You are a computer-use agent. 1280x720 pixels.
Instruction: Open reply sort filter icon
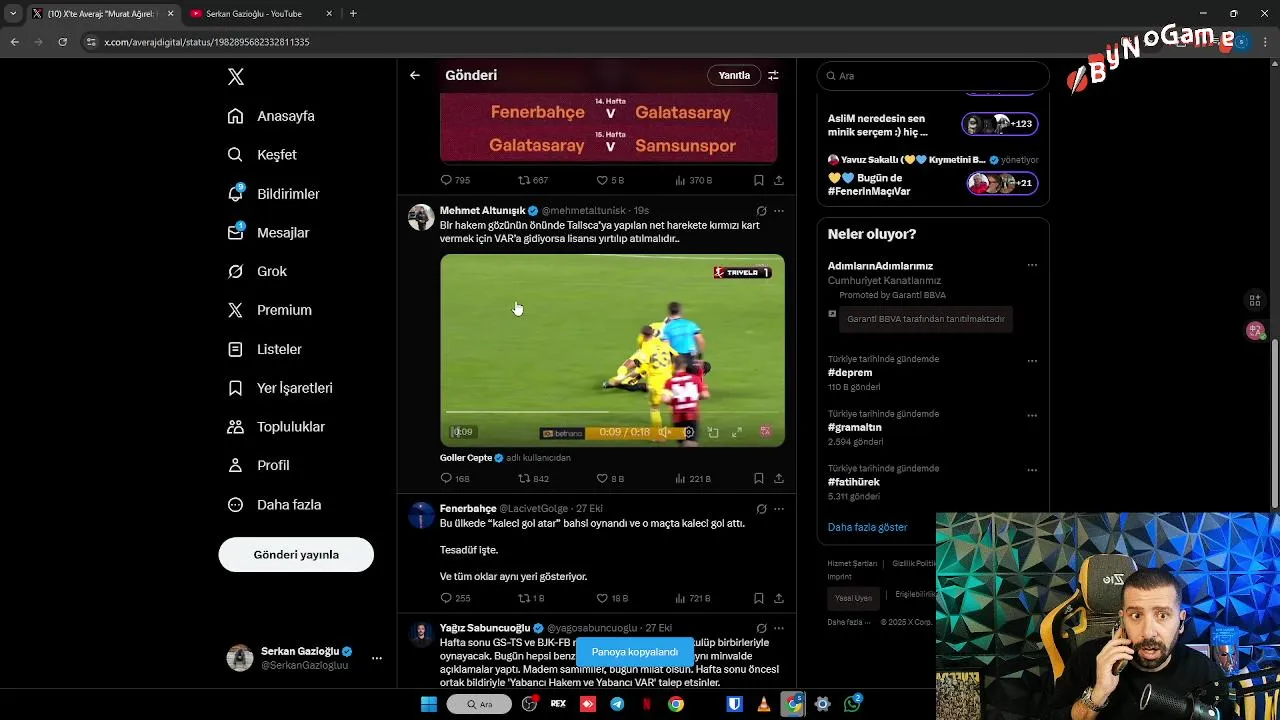[773, 75]
